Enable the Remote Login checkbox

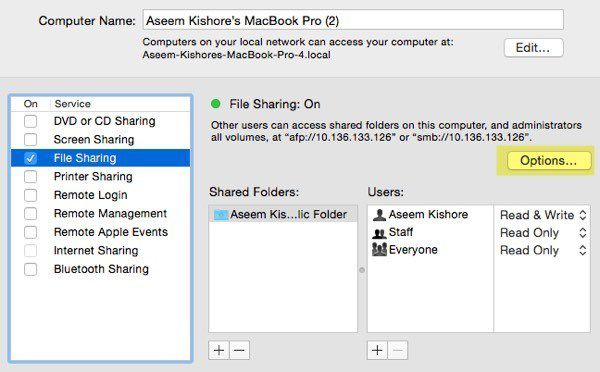(x=31, y=195)
